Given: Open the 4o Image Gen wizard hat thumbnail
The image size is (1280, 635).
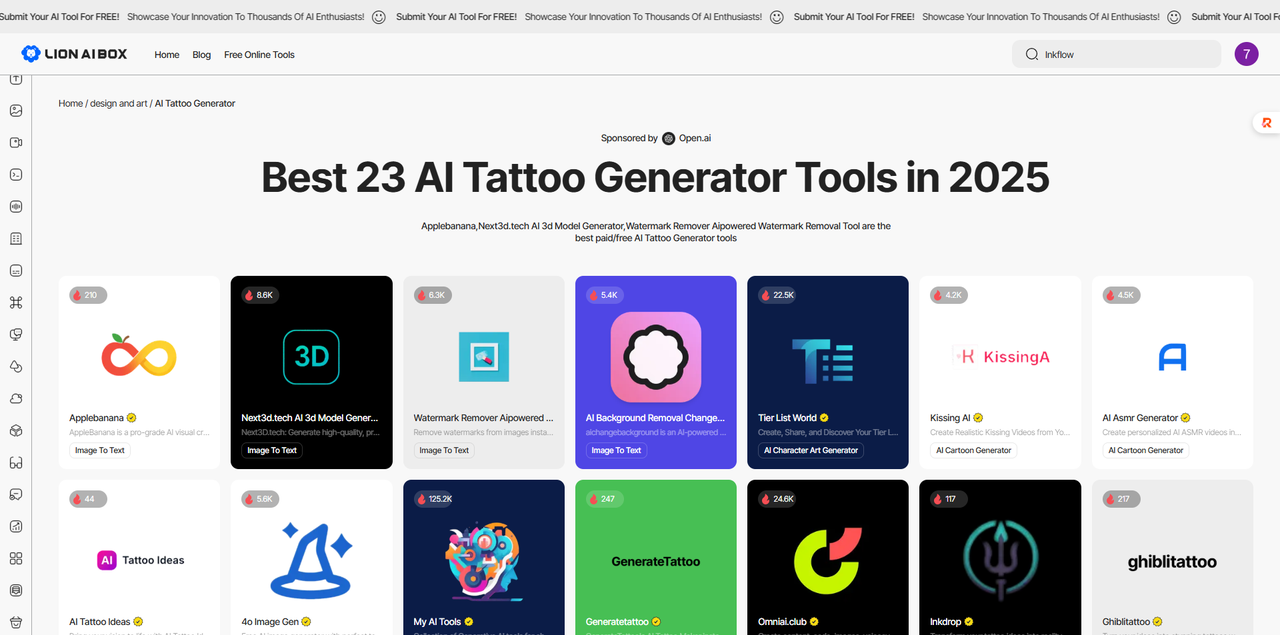Looking at the screenshot, I should pos(312,560).
